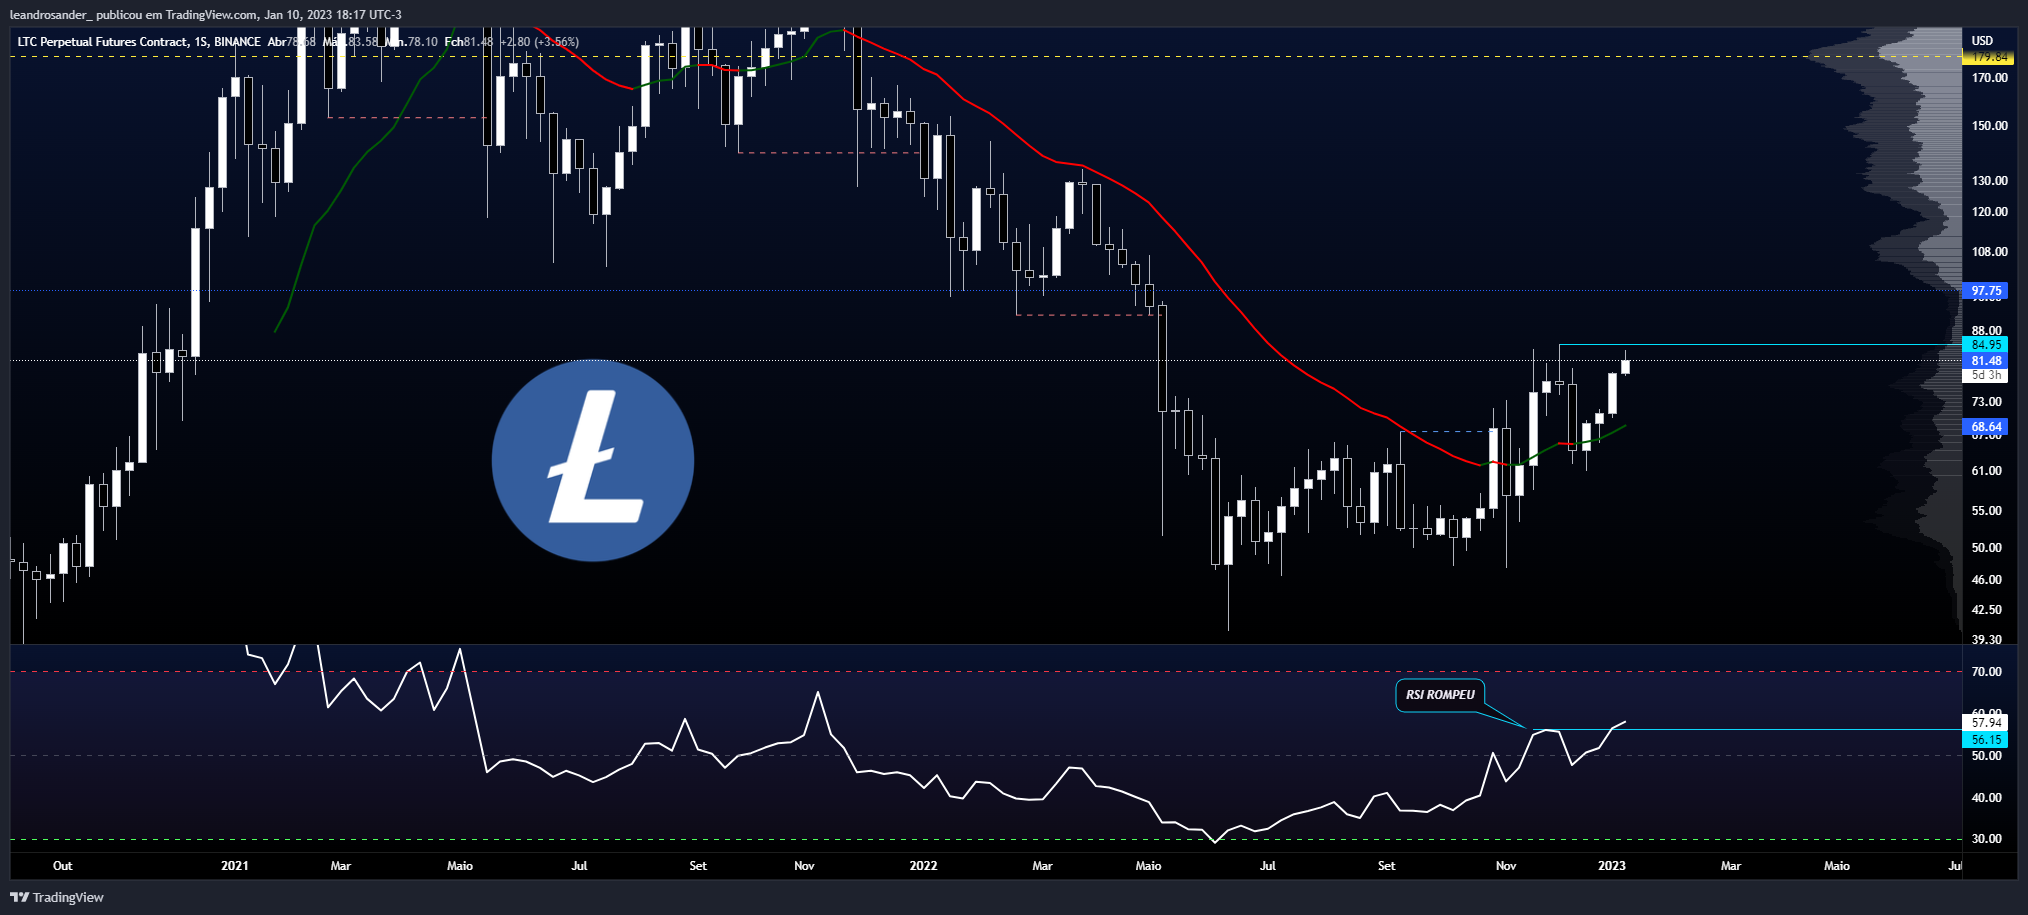Select the cyan RSI level label 56.15
This screenshot has width=2028, height=915.
point(1985,740)
